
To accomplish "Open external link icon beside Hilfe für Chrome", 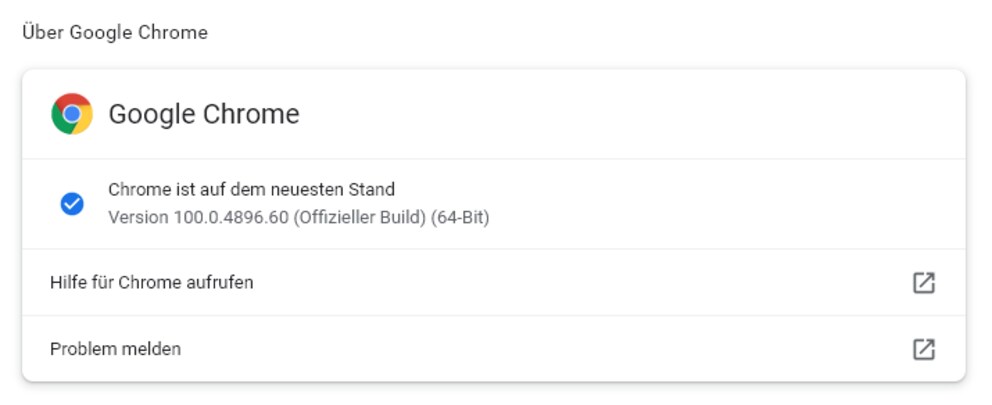I will point(924,282).
